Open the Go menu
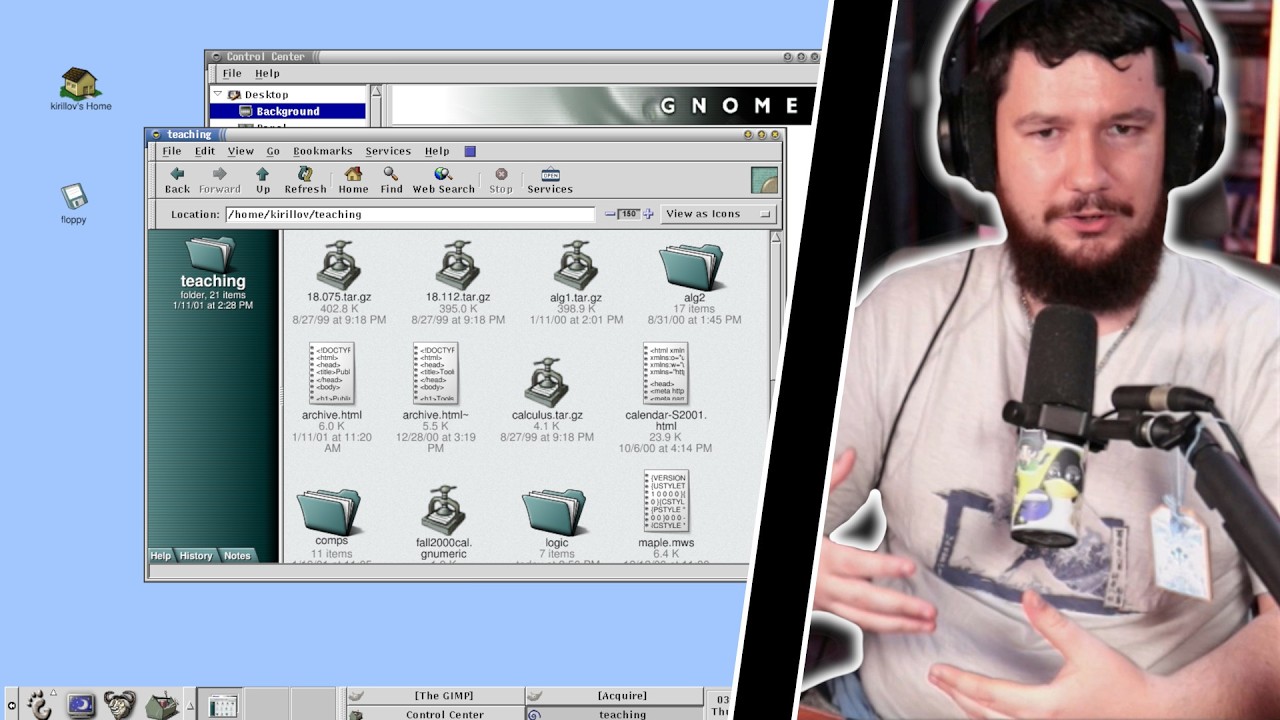 point(273,151)
